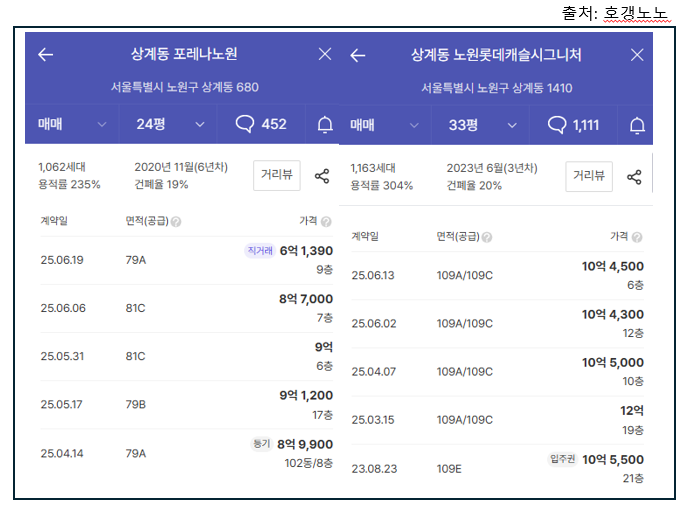Click address 서울특별시 노원구 상계동 680
This screenshot has width=691, height=508.
pyautogui.click(x=184, y=87)
